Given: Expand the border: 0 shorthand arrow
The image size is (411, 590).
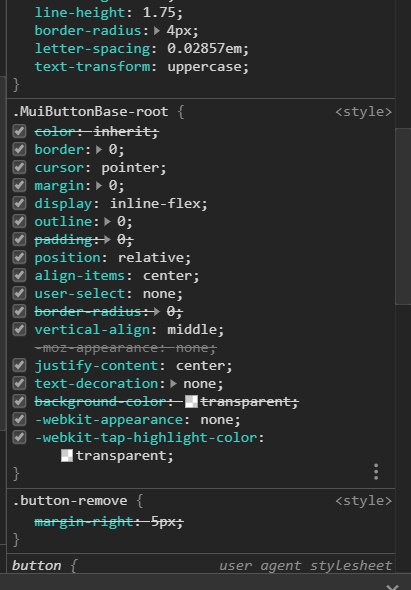Looking at the screenshot, I should 99,150.
